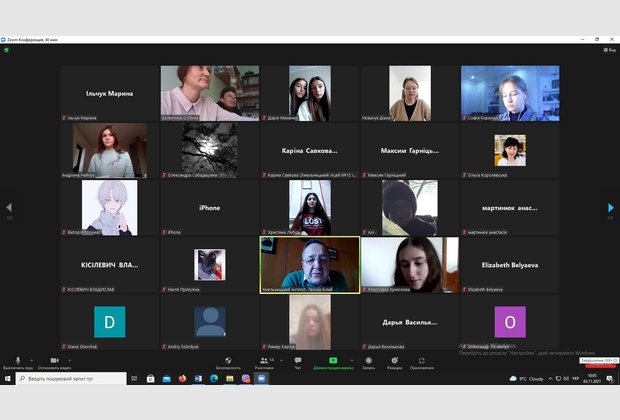Open the Chat panel
This screenshot has height=420, width=620.
[298, 363]
